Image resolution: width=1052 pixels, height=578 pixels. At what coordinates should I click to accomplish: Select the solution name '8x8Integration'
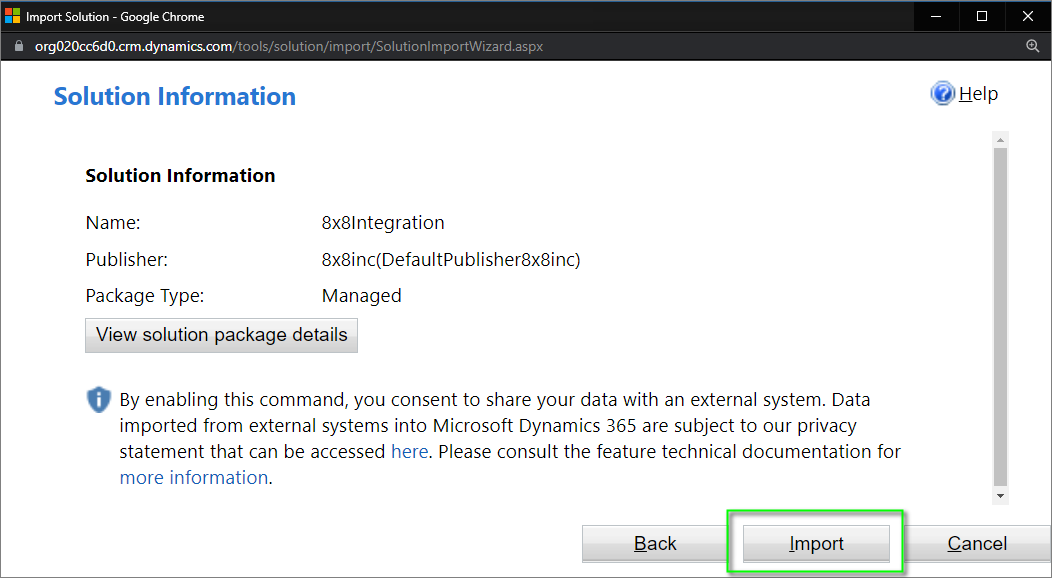pyautogui.click(x=383, y=223)
